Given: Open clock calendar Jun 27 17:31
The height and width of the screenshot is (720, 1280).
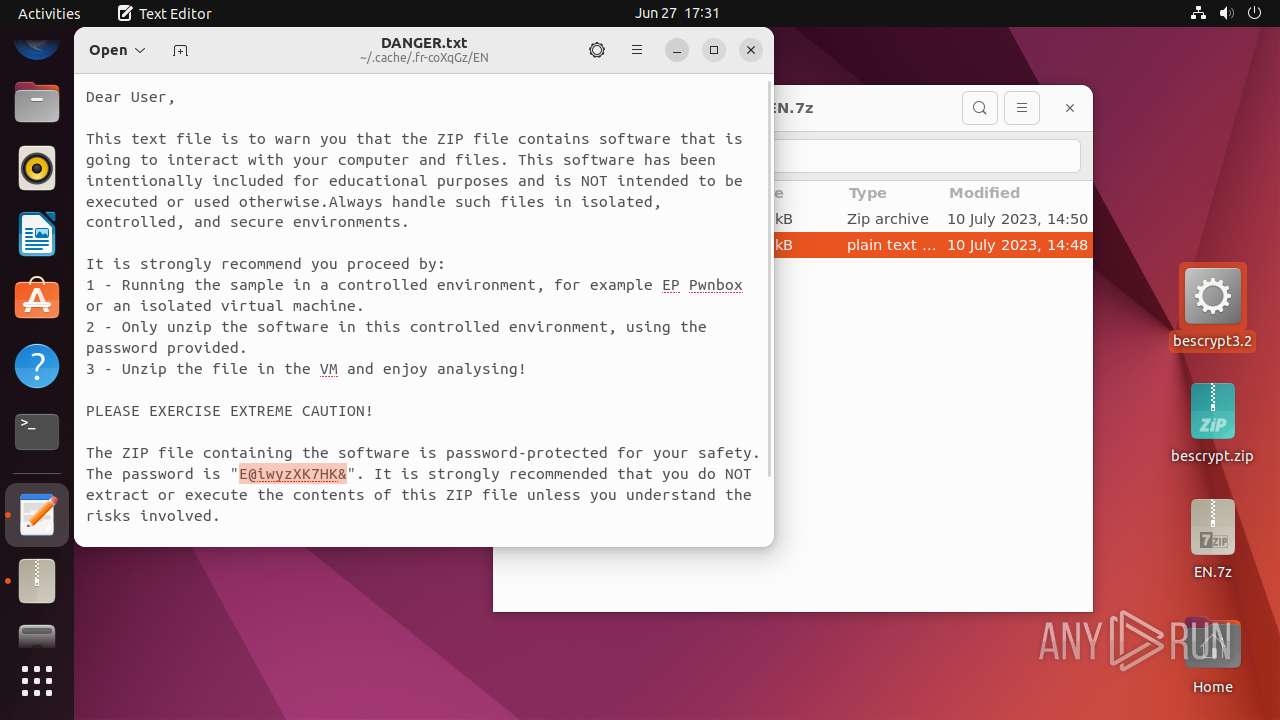Looking at the screenshot, I should (x=677, y=13).
